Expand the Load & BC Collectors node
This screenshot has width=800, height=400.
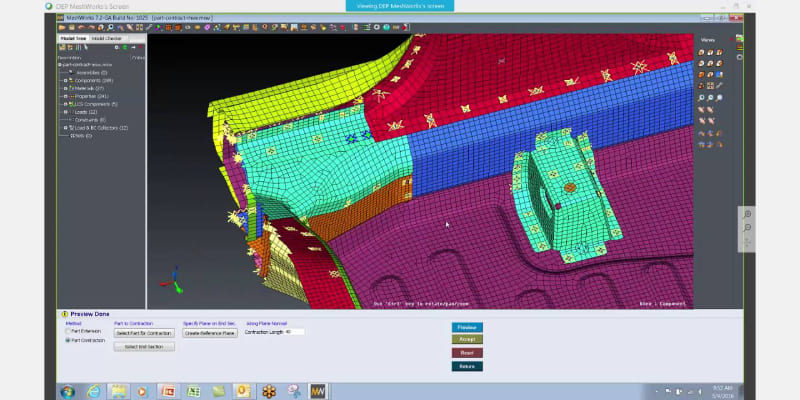[66, 128]
